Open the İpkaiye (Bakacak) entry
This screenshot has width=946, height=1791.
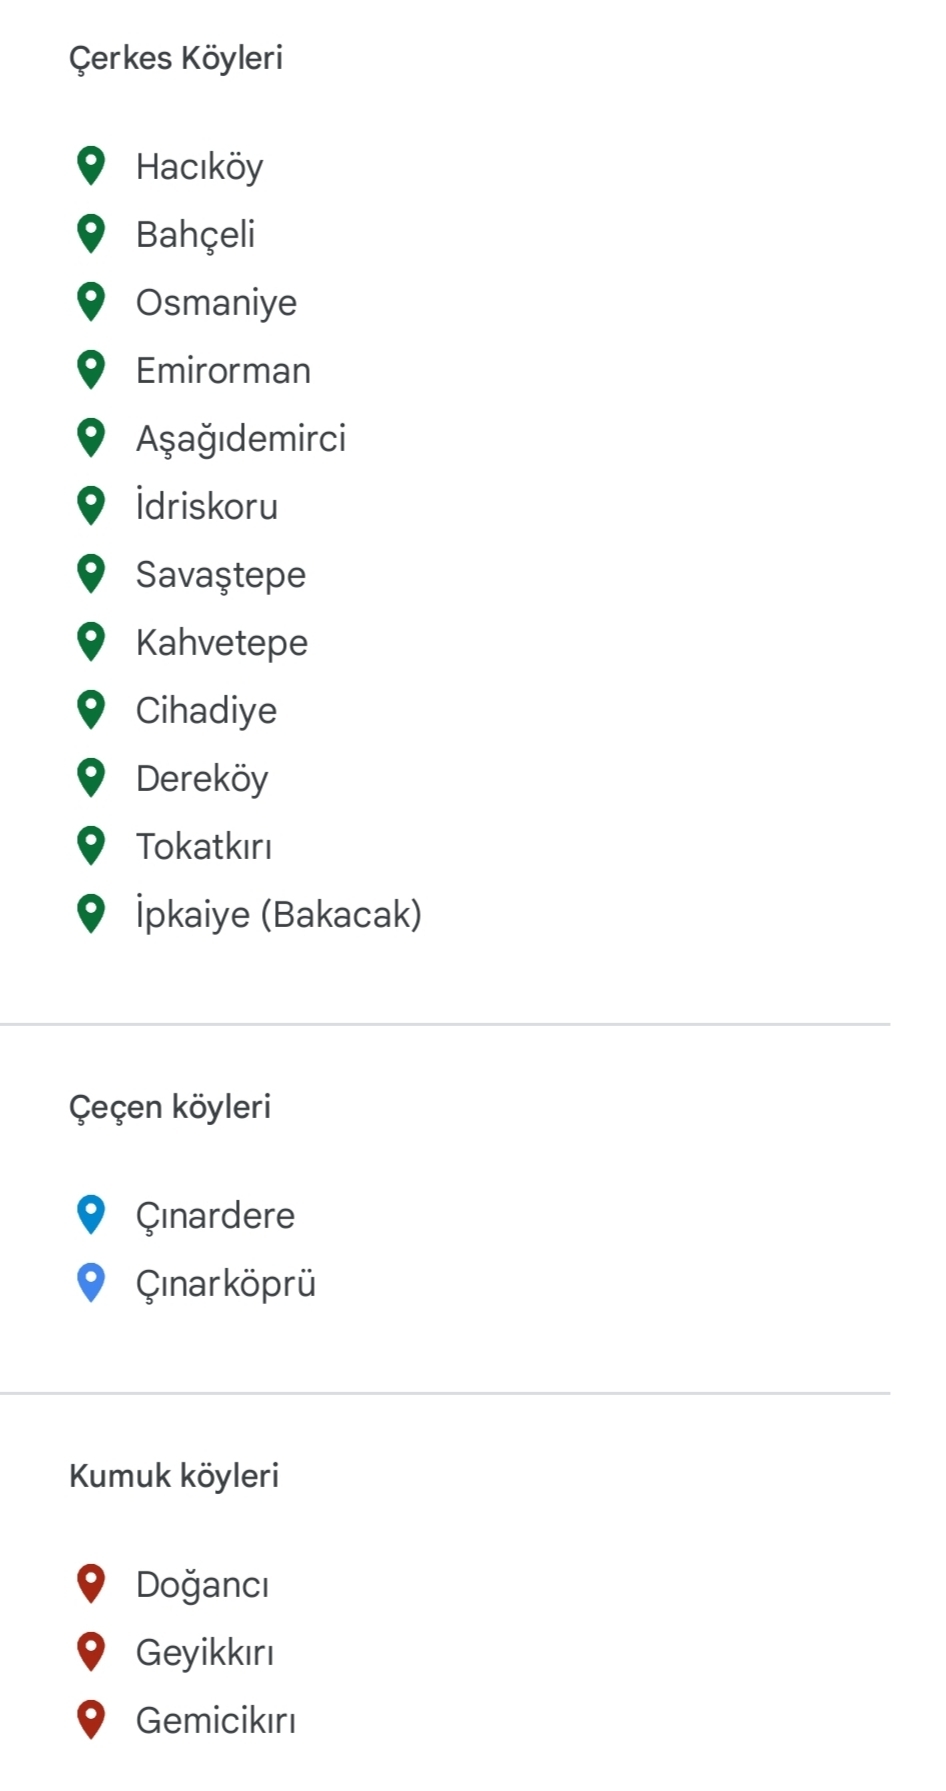[x=279, y=915]
